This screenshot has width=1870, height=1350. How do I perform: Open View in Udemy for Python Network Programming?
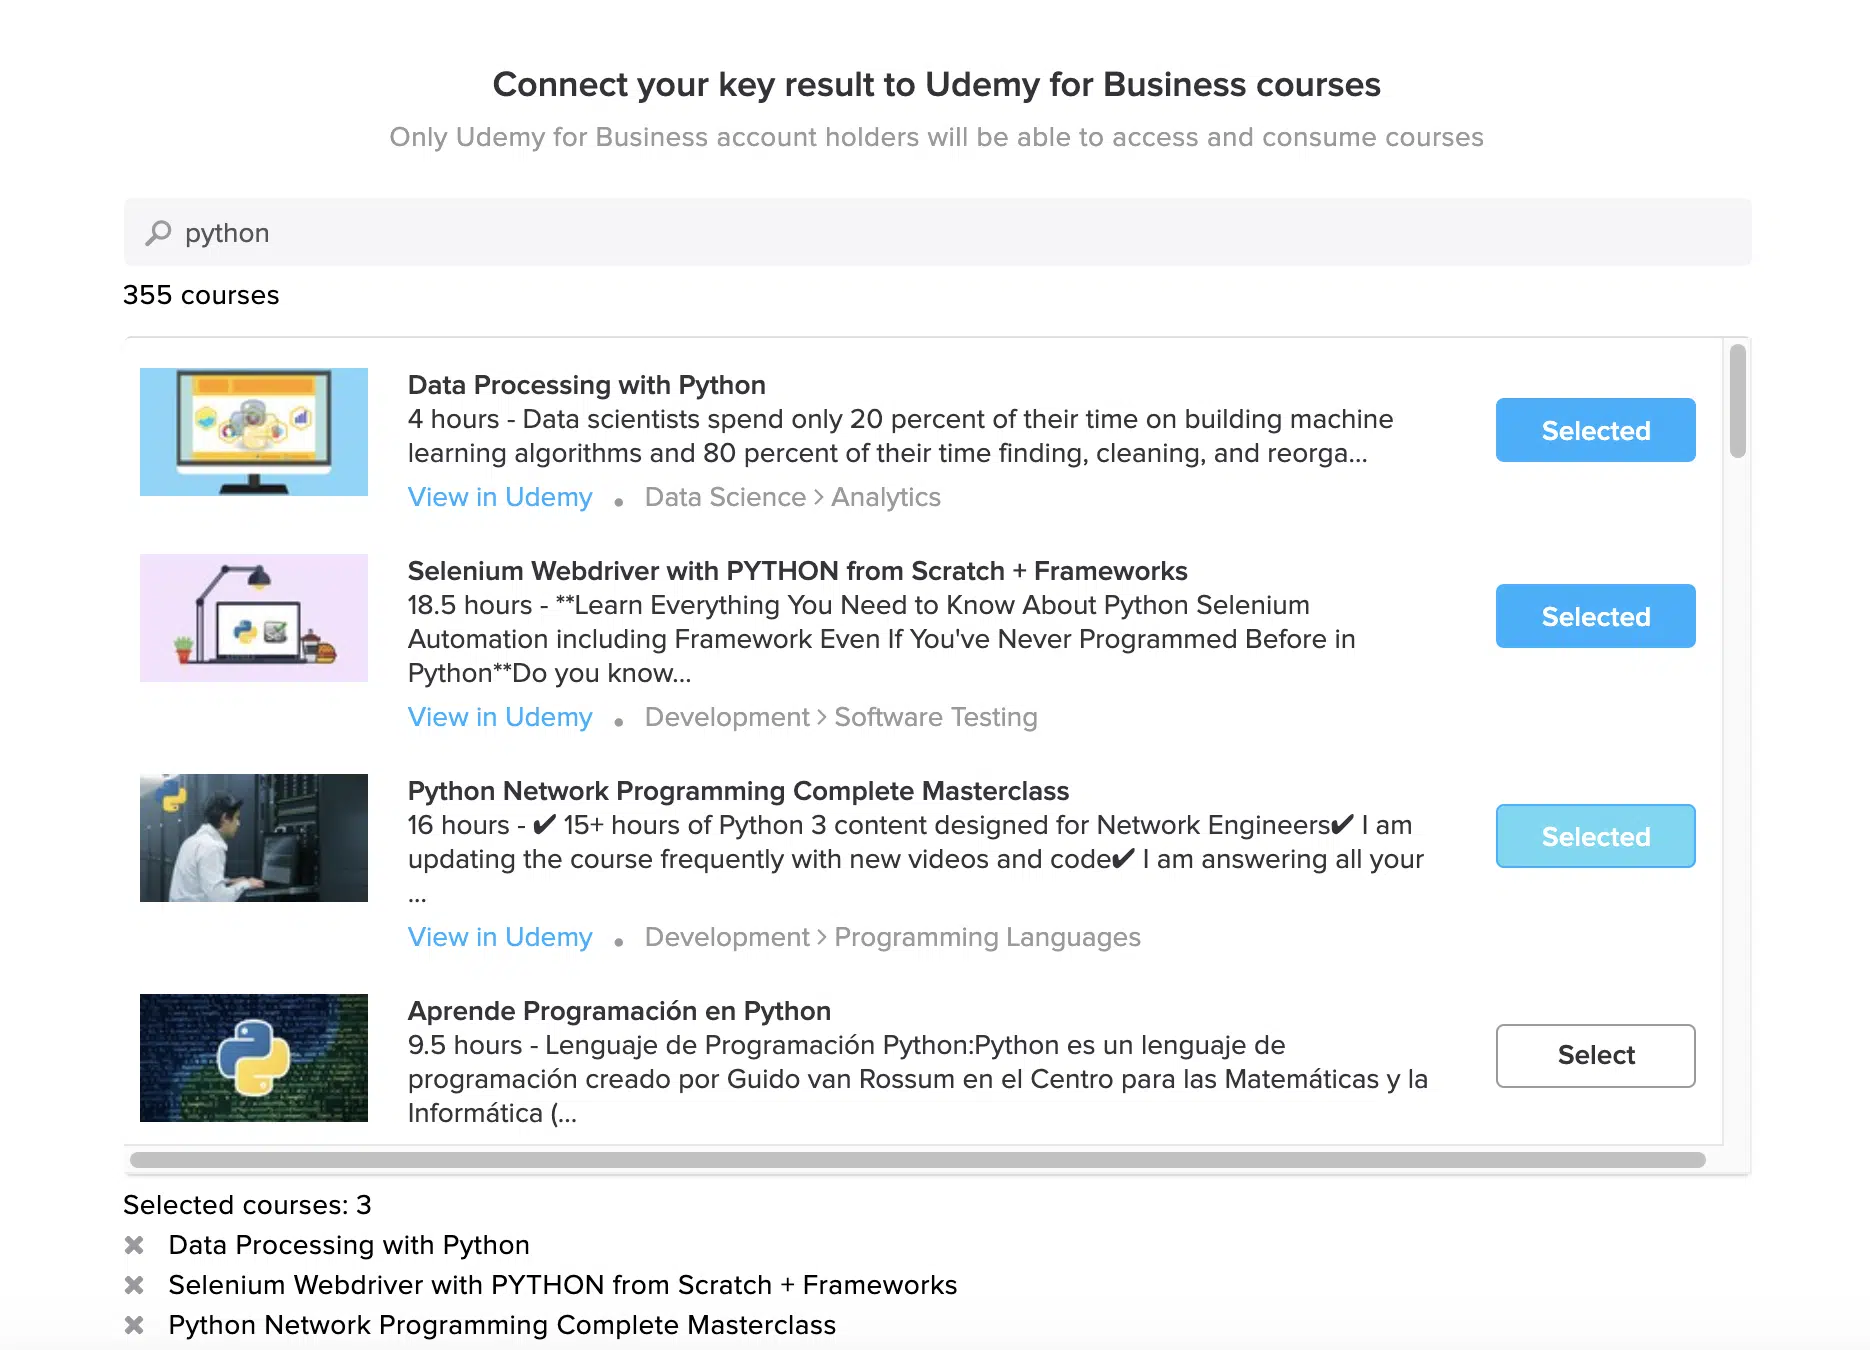pos(500,937)
